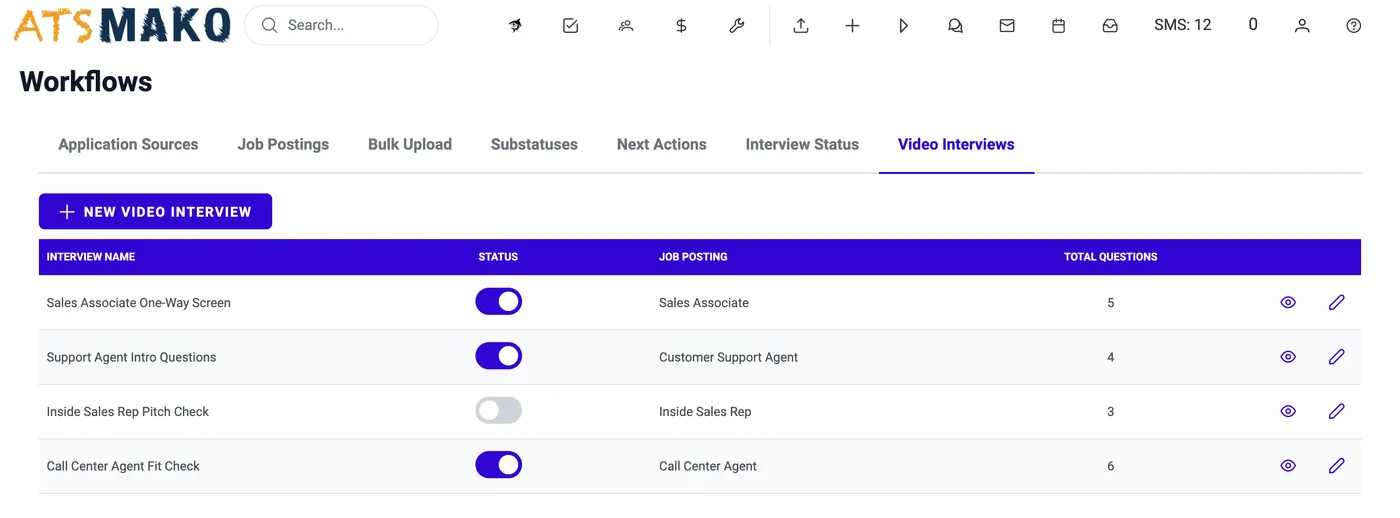Click the Support Agent Intro Questions name
Image resolution: width=1400 pixels, height=518 pixels.
pos(131,357)
